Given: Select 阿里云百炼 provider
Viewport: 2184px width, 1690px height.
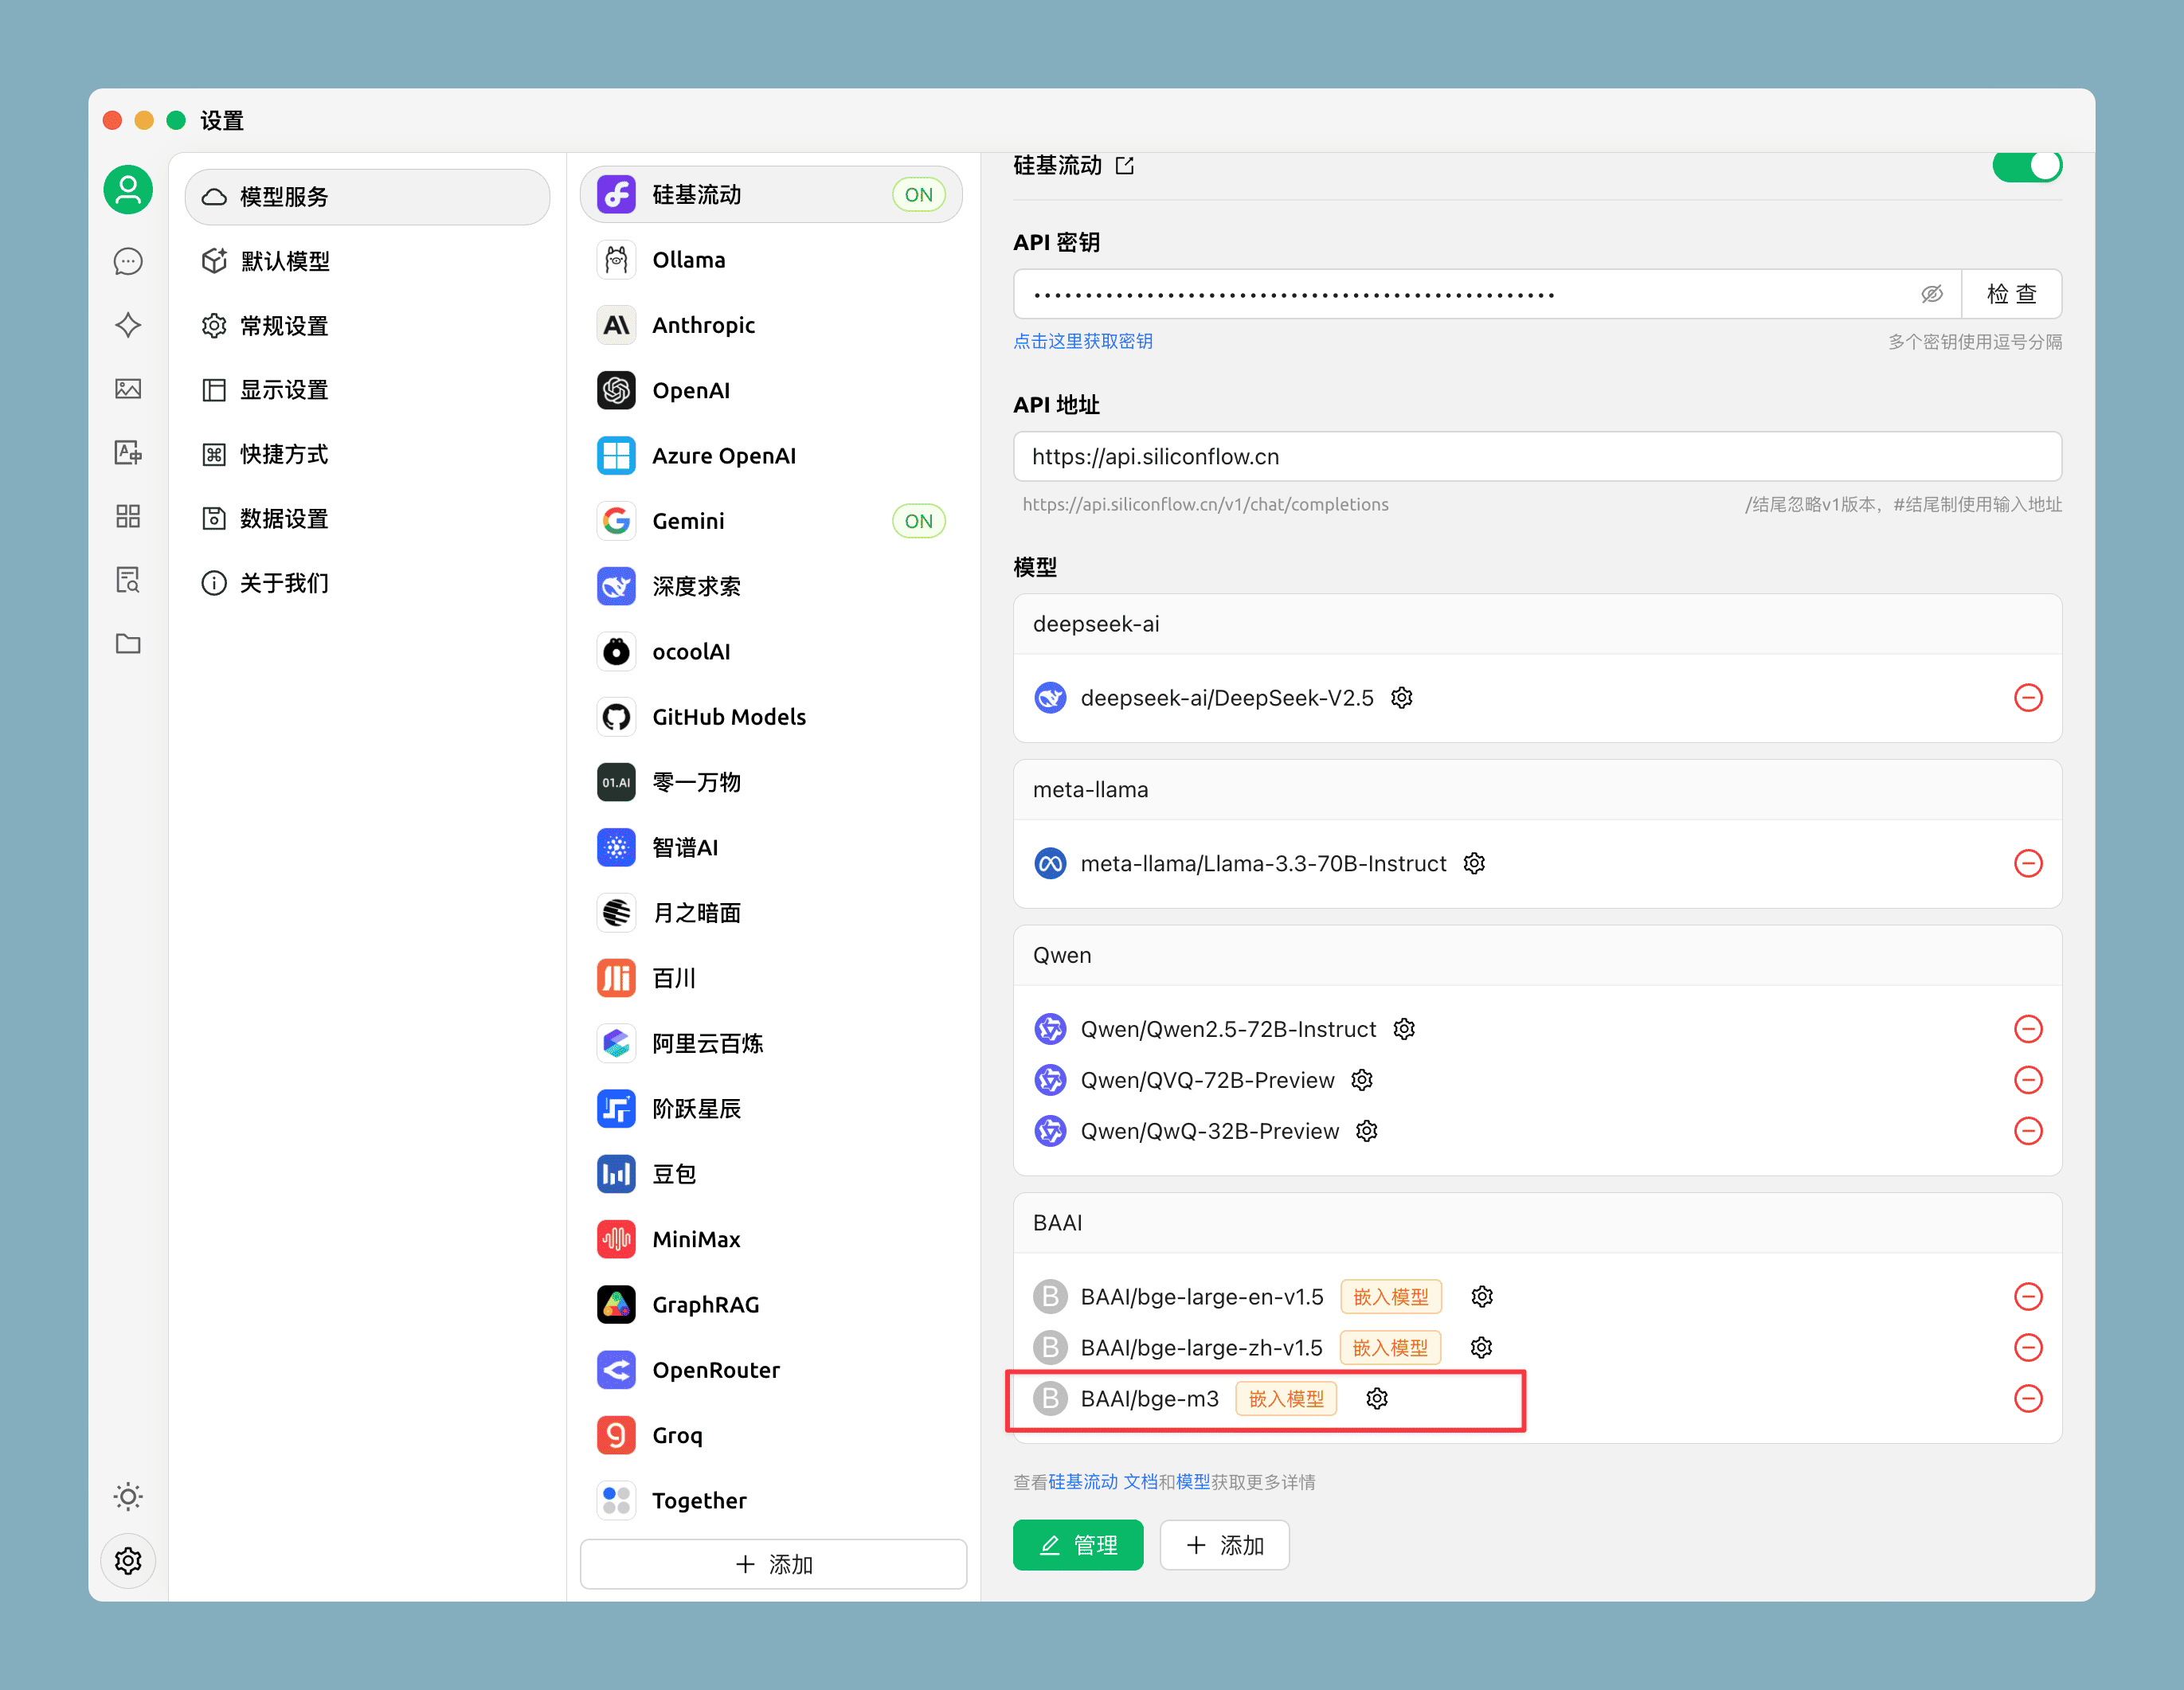Looking at the screenshot, I should pyautogui.click(x=771, y=1043).
